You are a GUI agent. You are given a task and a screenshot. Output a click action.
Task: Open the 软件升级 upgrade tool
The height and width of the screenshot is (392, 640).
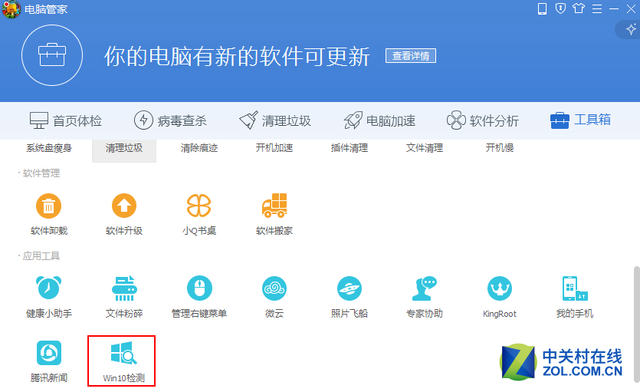(124, 214)
